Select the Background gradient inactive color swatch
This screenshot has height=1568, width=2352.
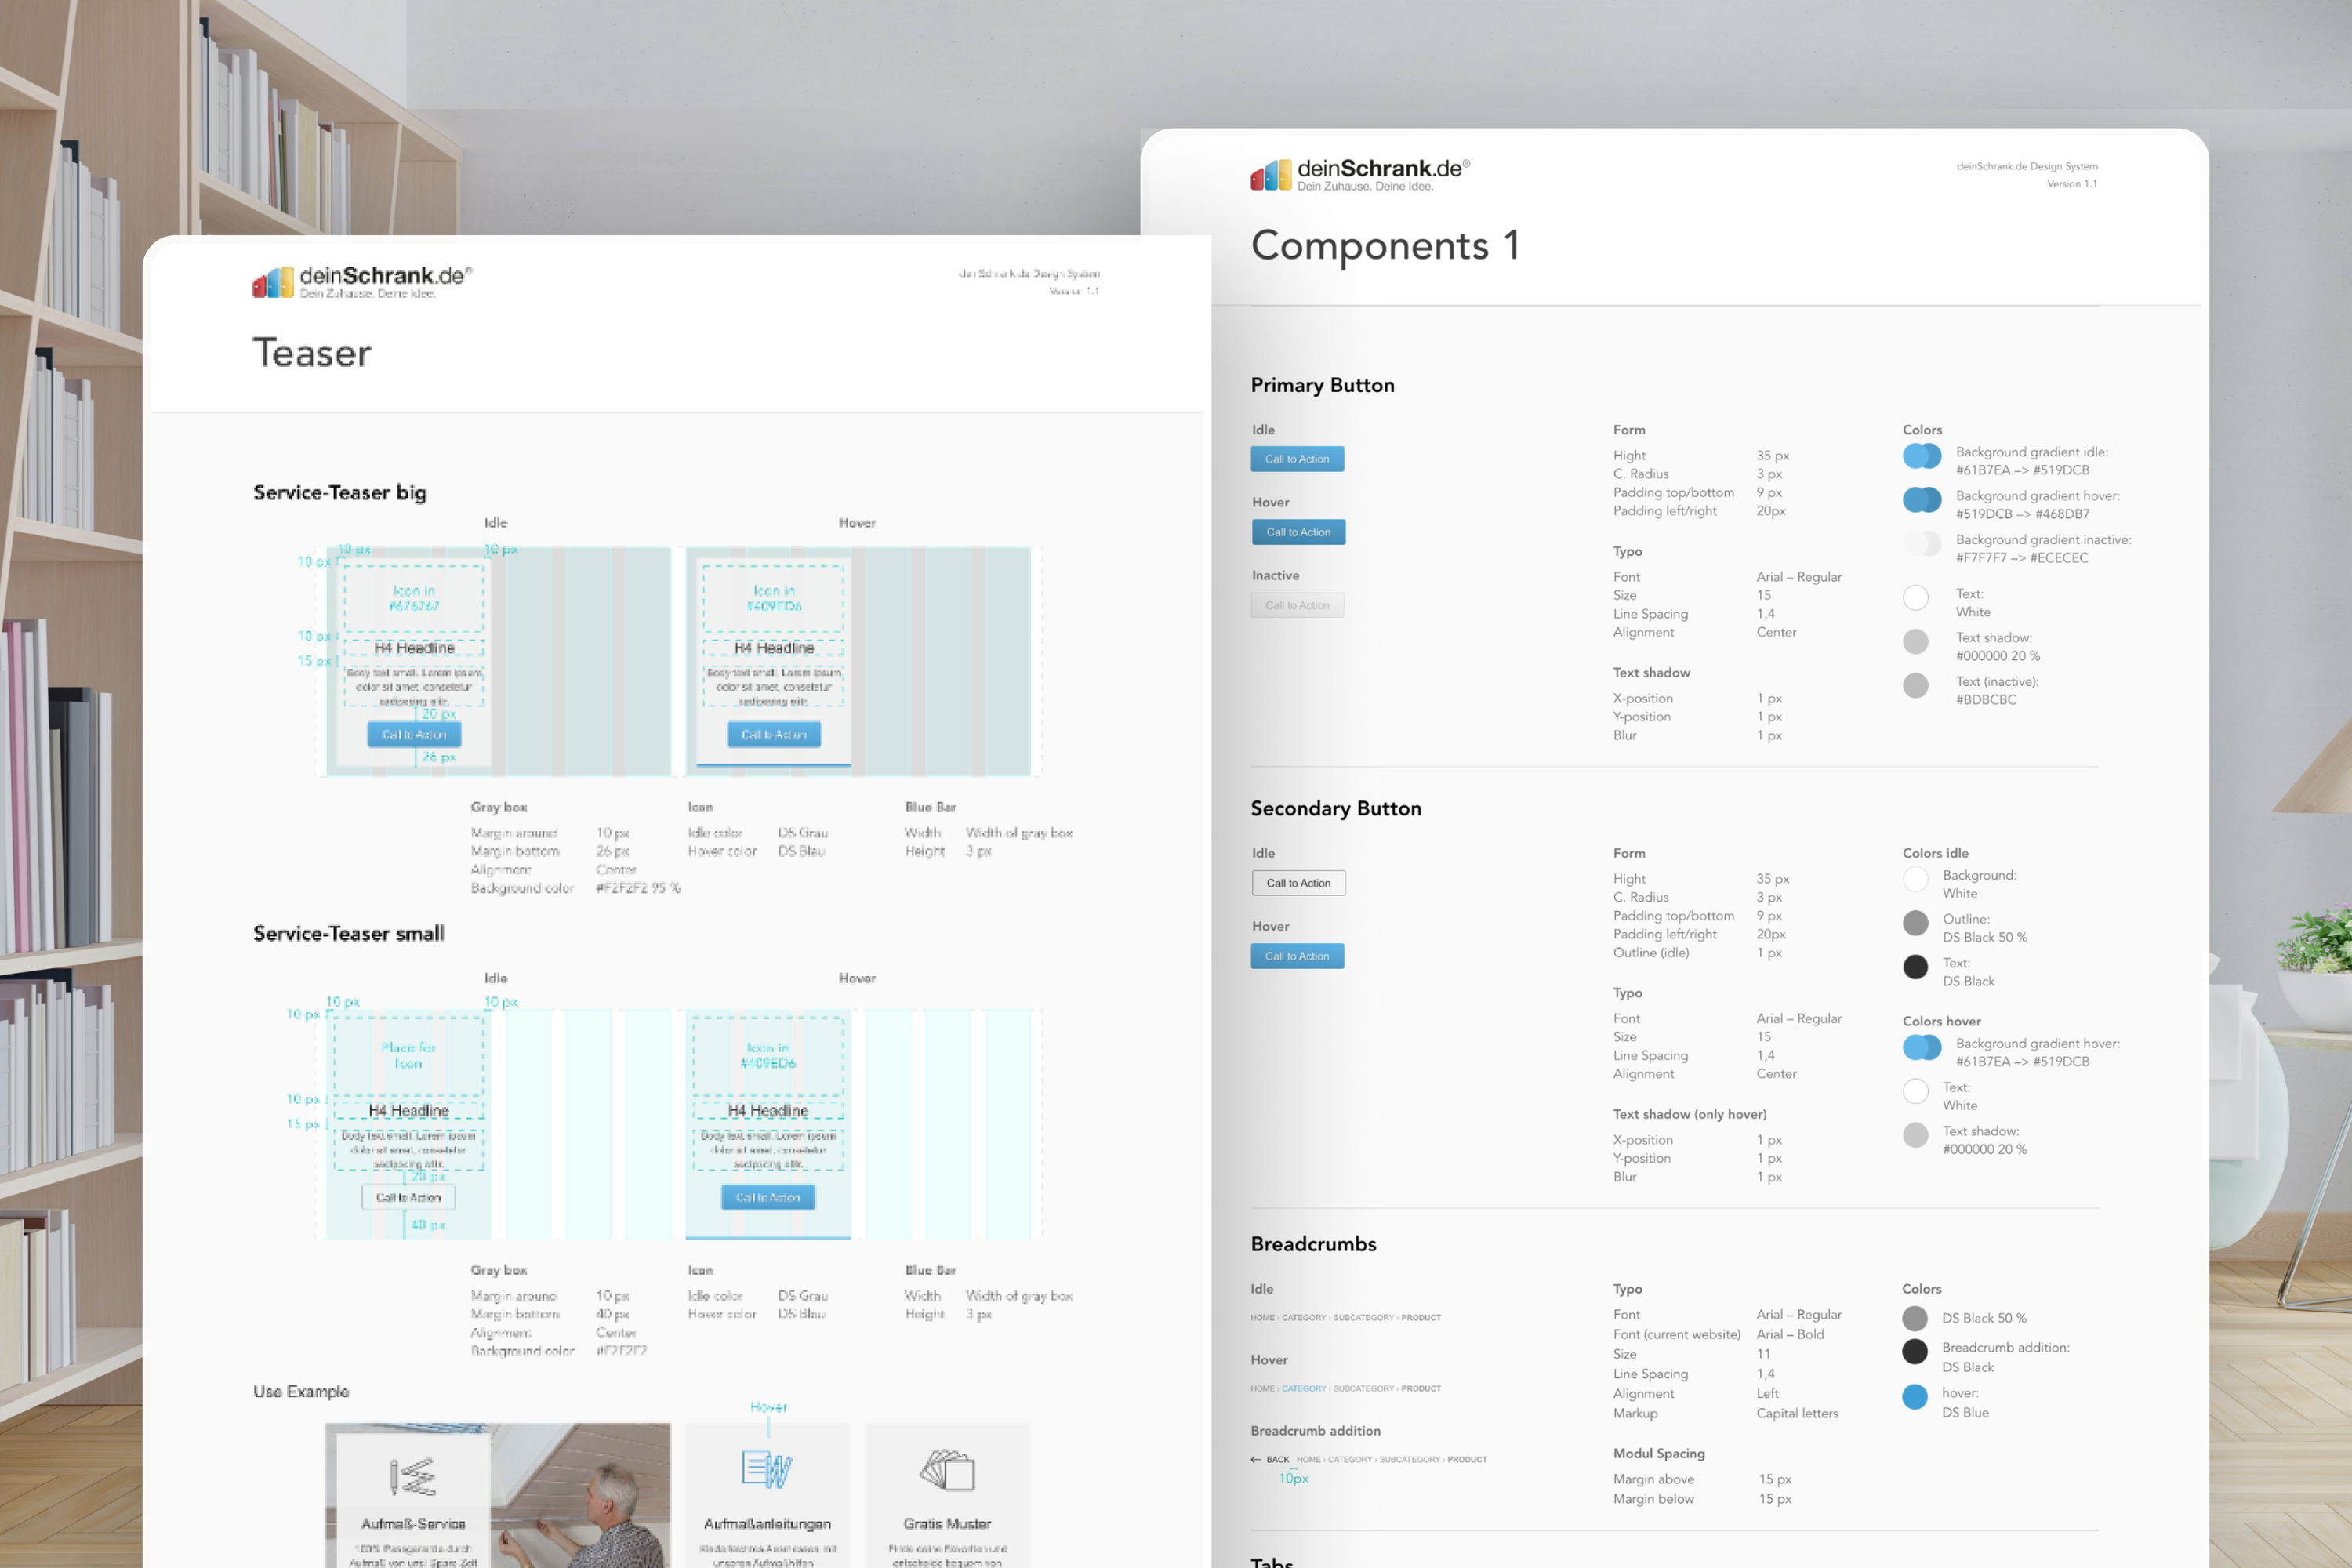pos(1921,543)
